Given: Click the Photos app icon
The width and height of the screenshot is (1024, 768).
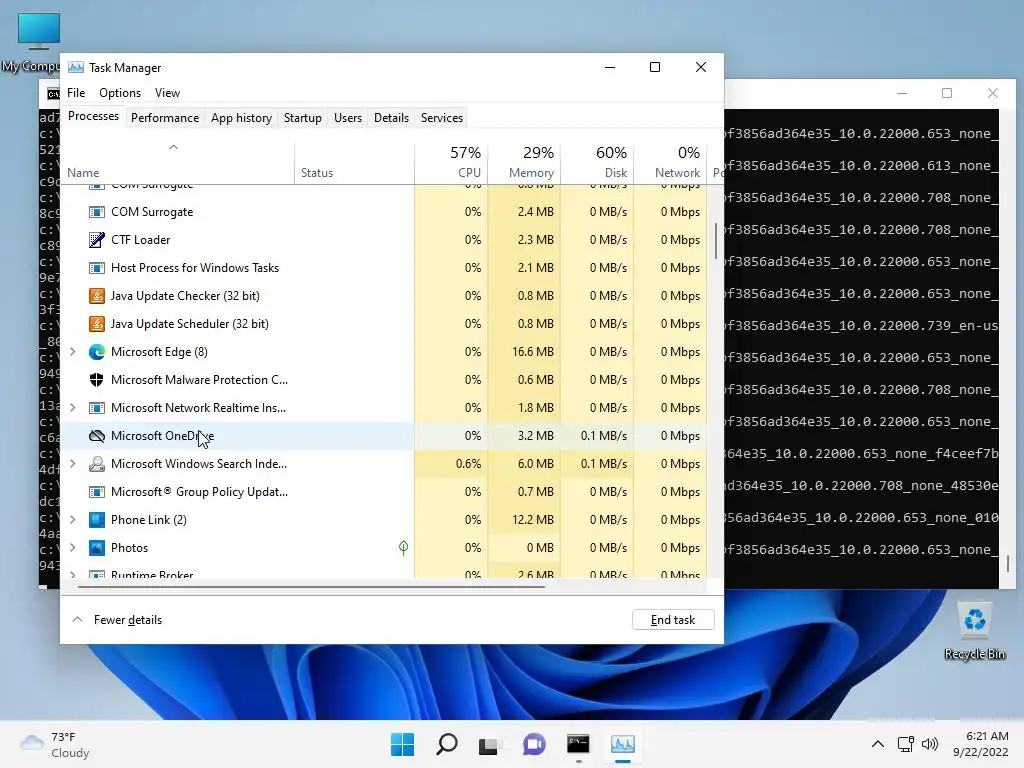Looking at the screenshot, I should (97, 548).
